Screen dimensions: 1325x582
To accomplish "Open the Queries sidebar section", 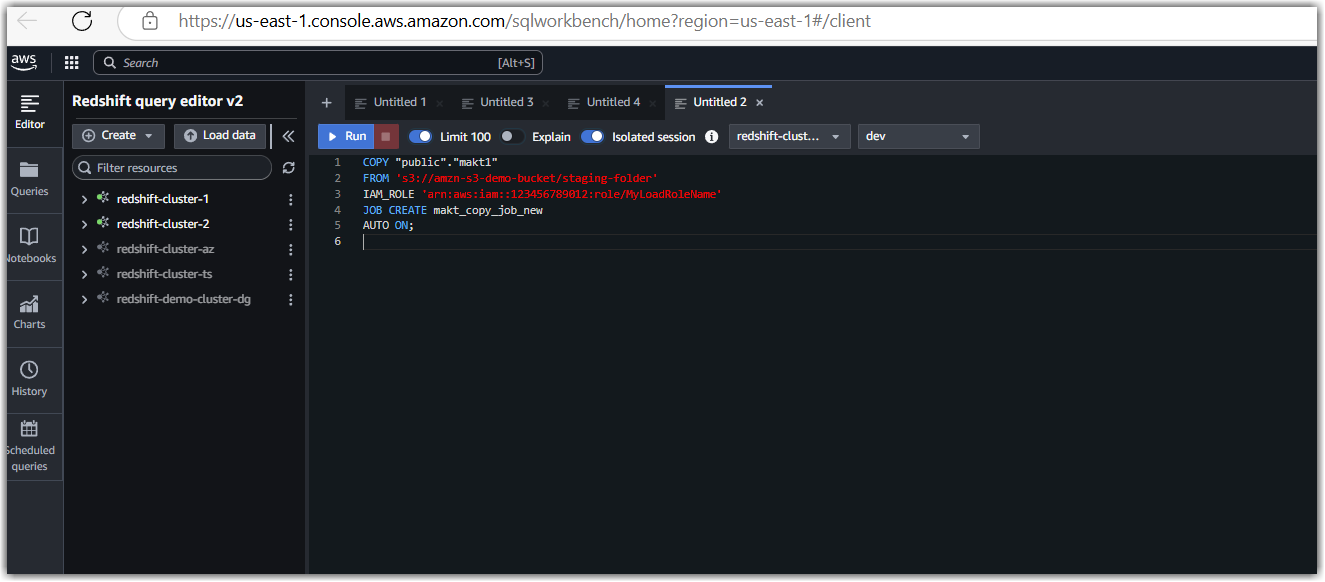I will pyautogui.click(x=30, y=178).
